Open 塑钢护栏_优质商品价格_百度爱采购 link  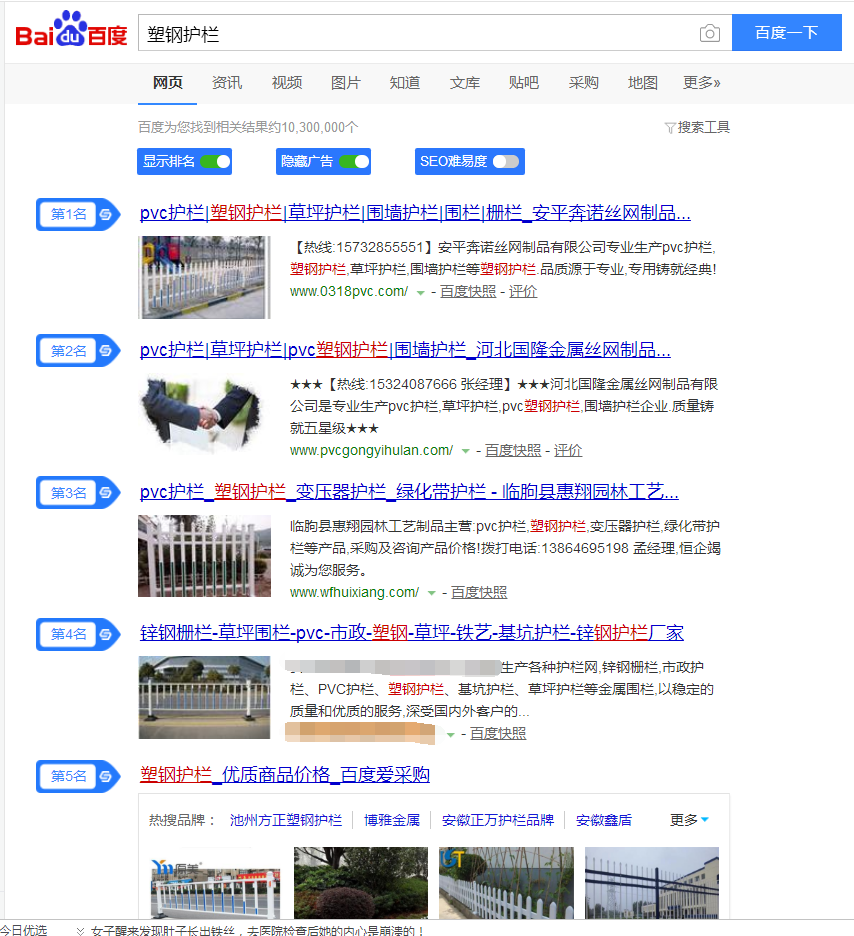(x=285, y=774)
